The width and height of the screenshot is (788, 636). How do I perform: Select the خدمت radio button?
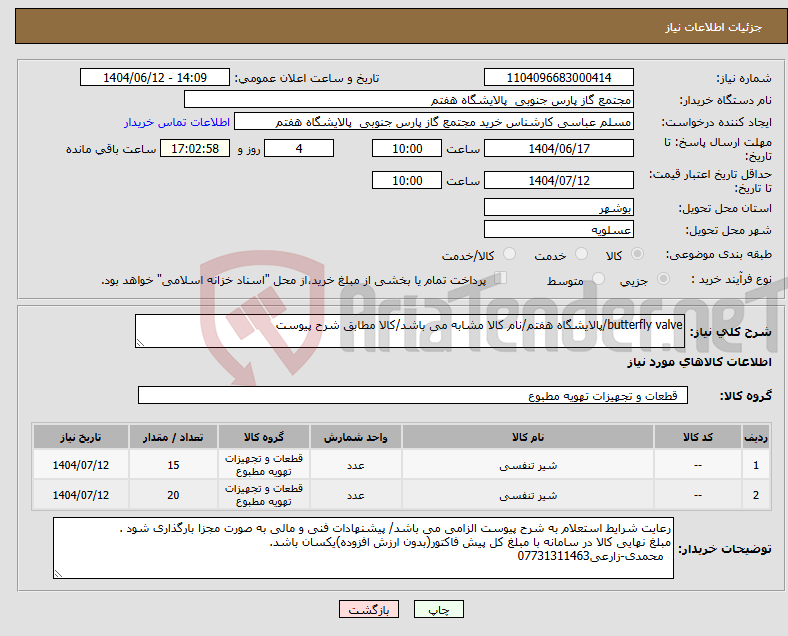tap(581, 254)
